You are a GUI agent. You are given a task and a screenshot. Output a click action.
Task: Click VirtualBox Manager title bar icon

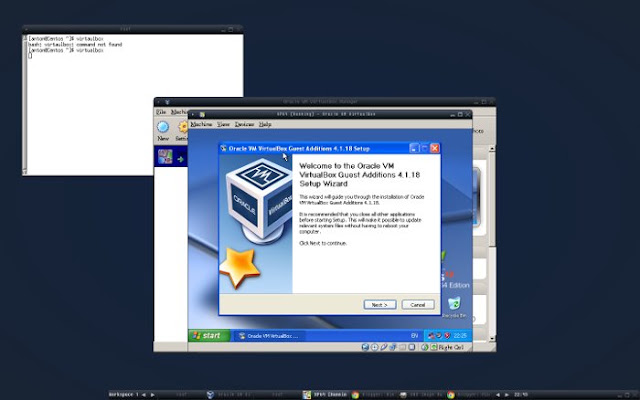pyautogui.click(x=167, y=102)
